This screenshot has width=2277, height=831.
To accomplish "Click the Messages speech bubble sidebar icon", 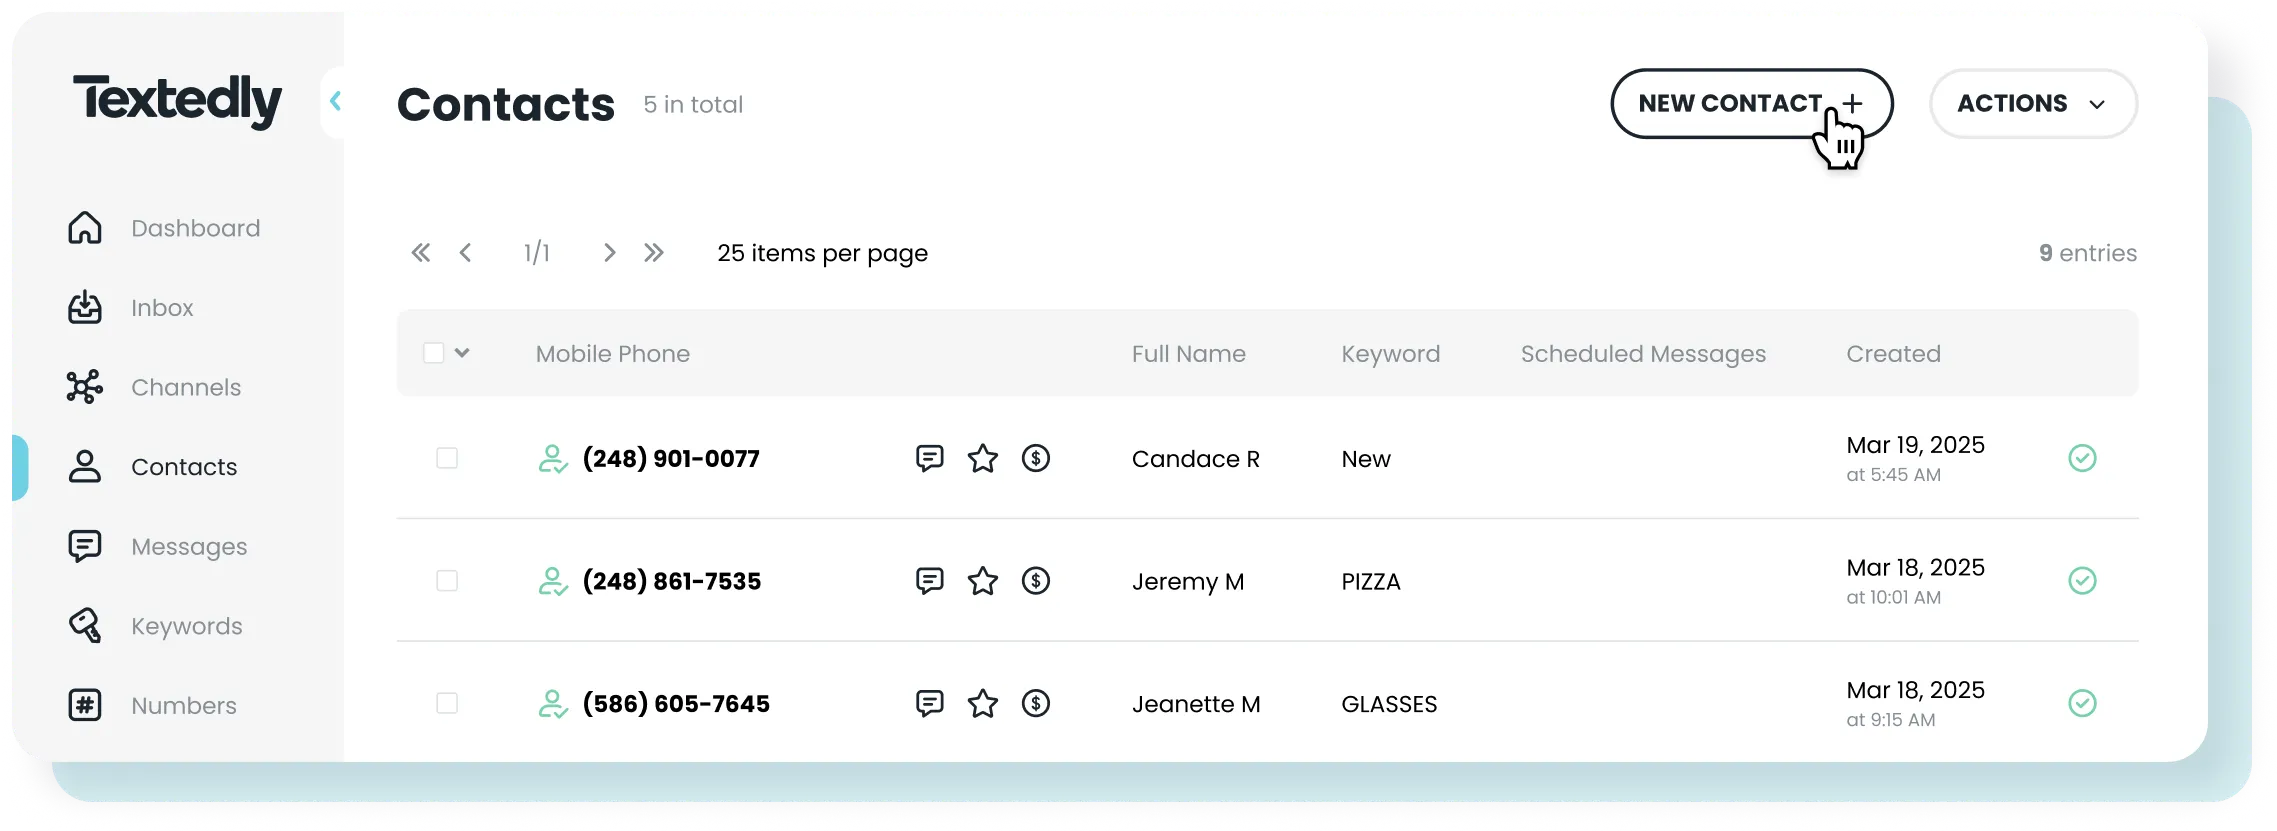I will click(85, 546).
